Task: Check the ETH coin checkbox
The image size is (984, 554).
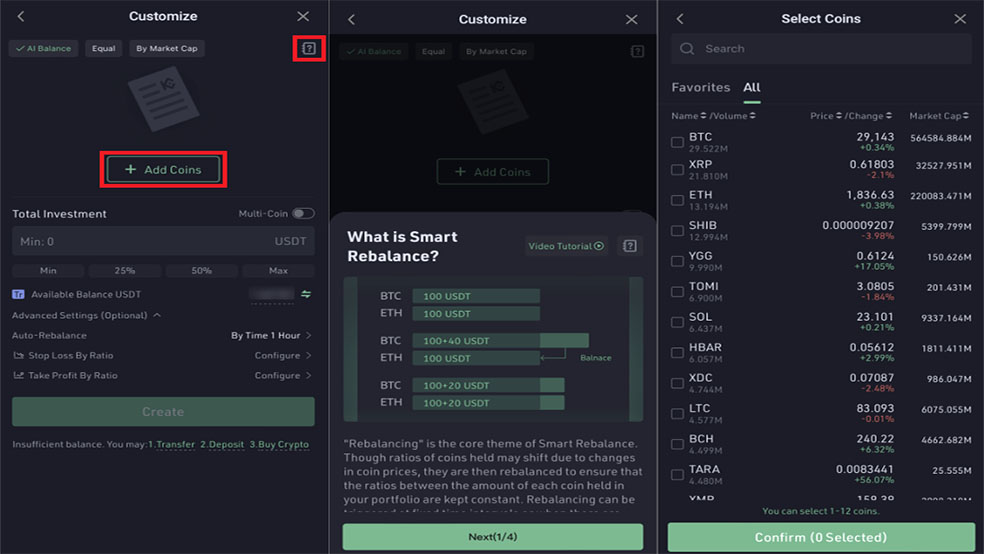Action: (x=677, y=200)
